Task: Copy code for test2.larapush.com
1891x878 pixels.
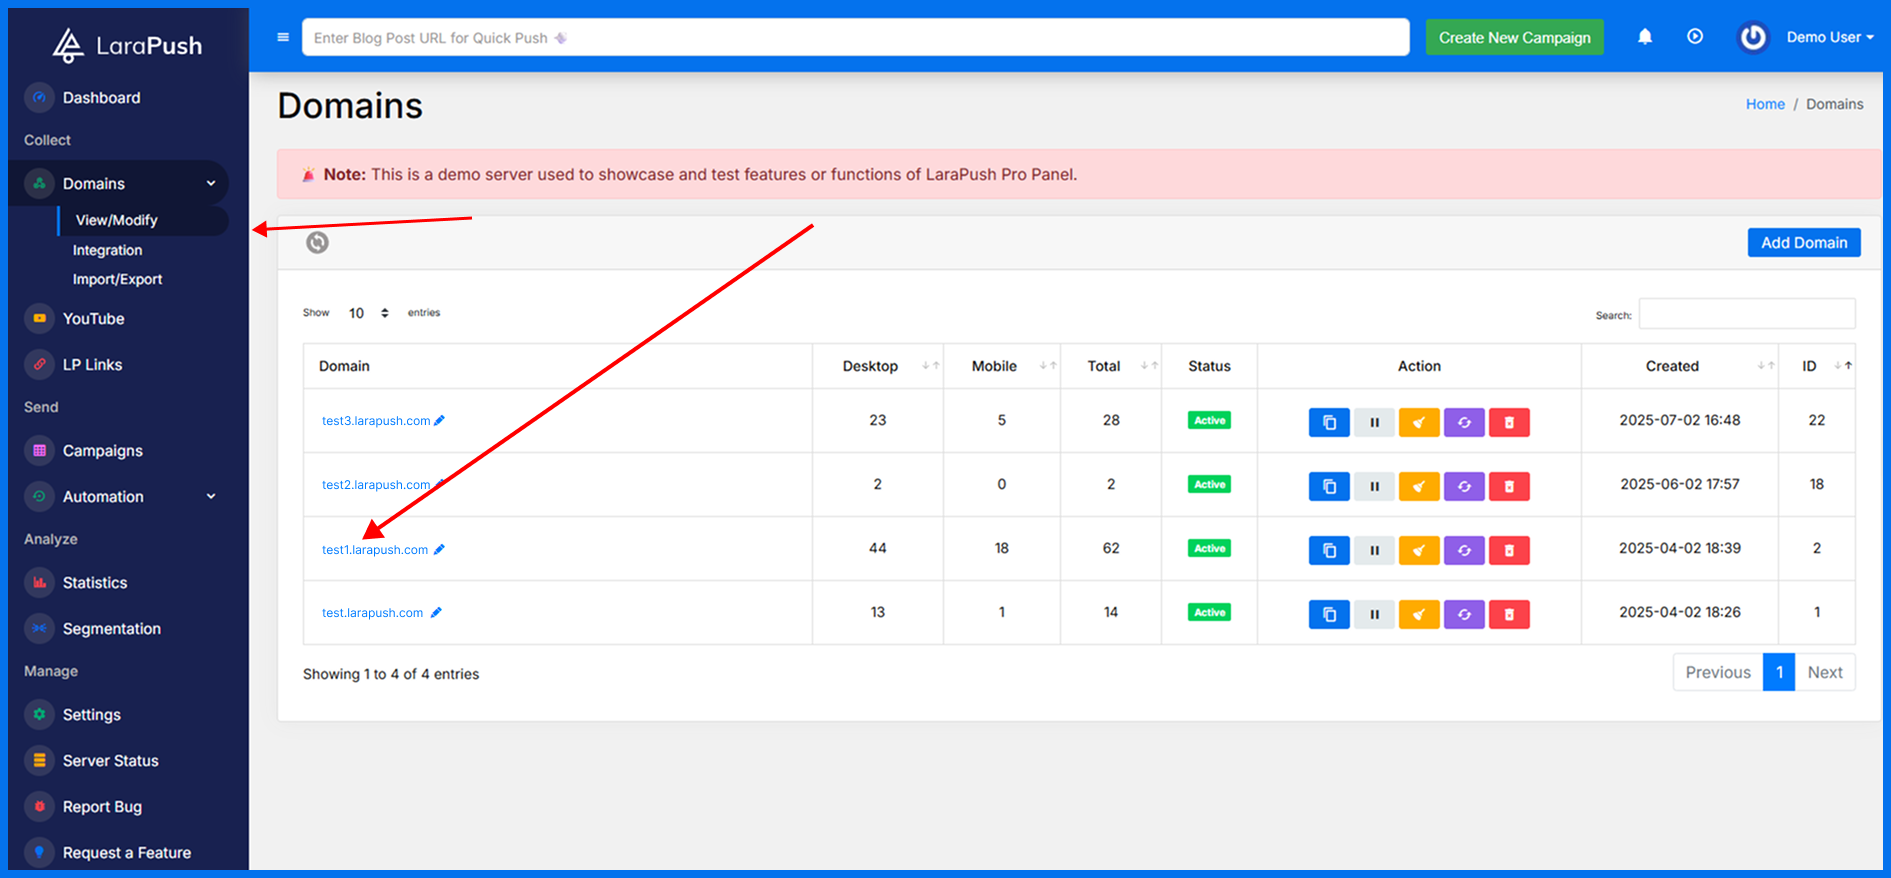Action: click(1329, 486)
